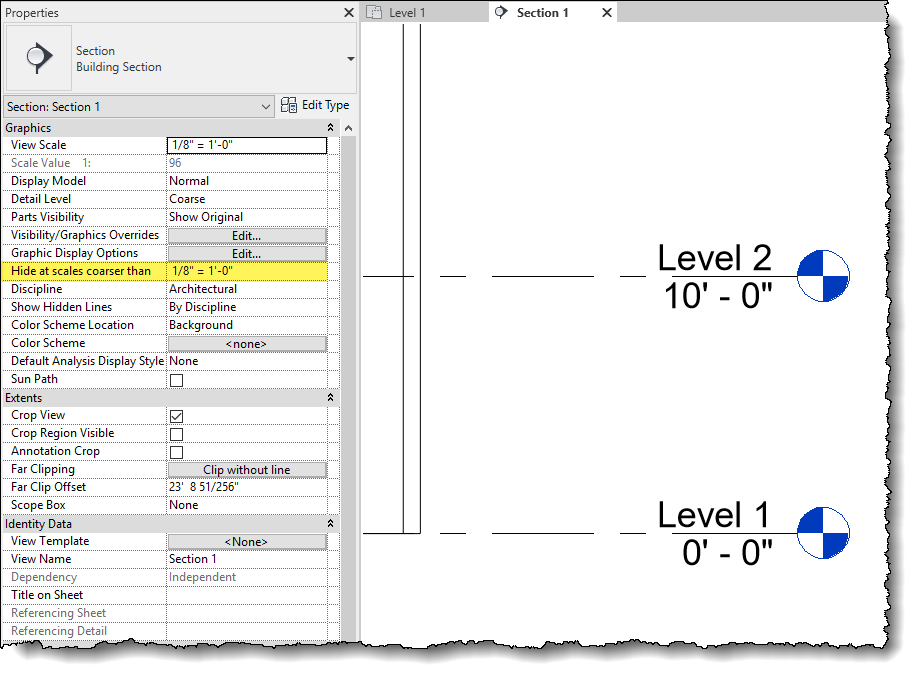The width and height of the screenshot is (920, 677).
Task: Click the View Scale value field
Action: 246,145
